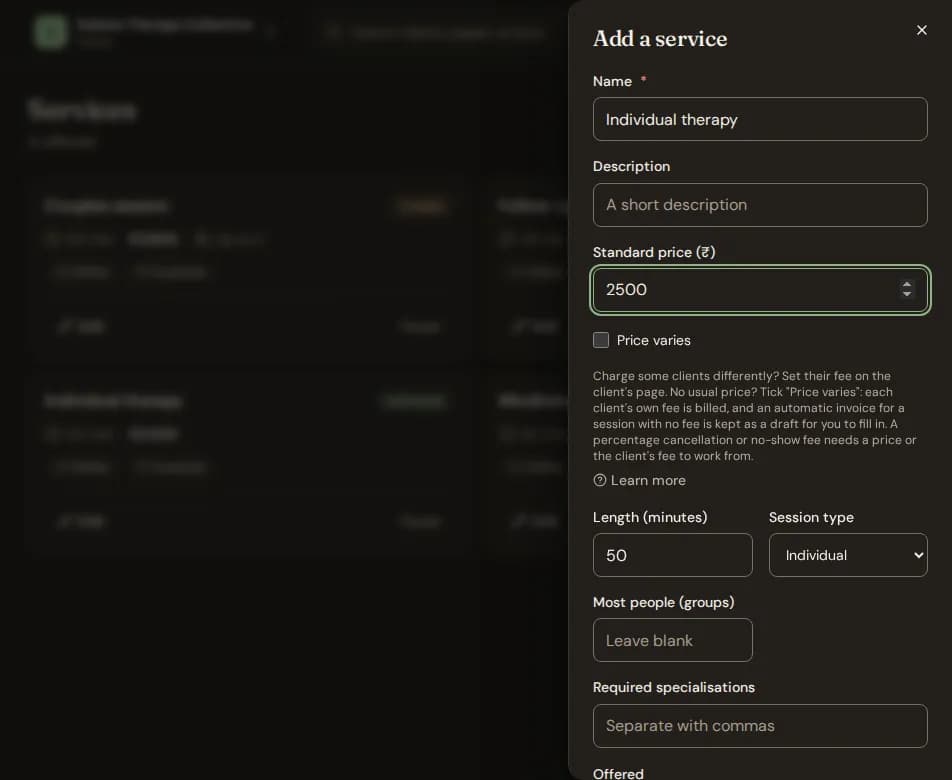
Task: Edit the Length (minutes) field
Action: (672, 555)
